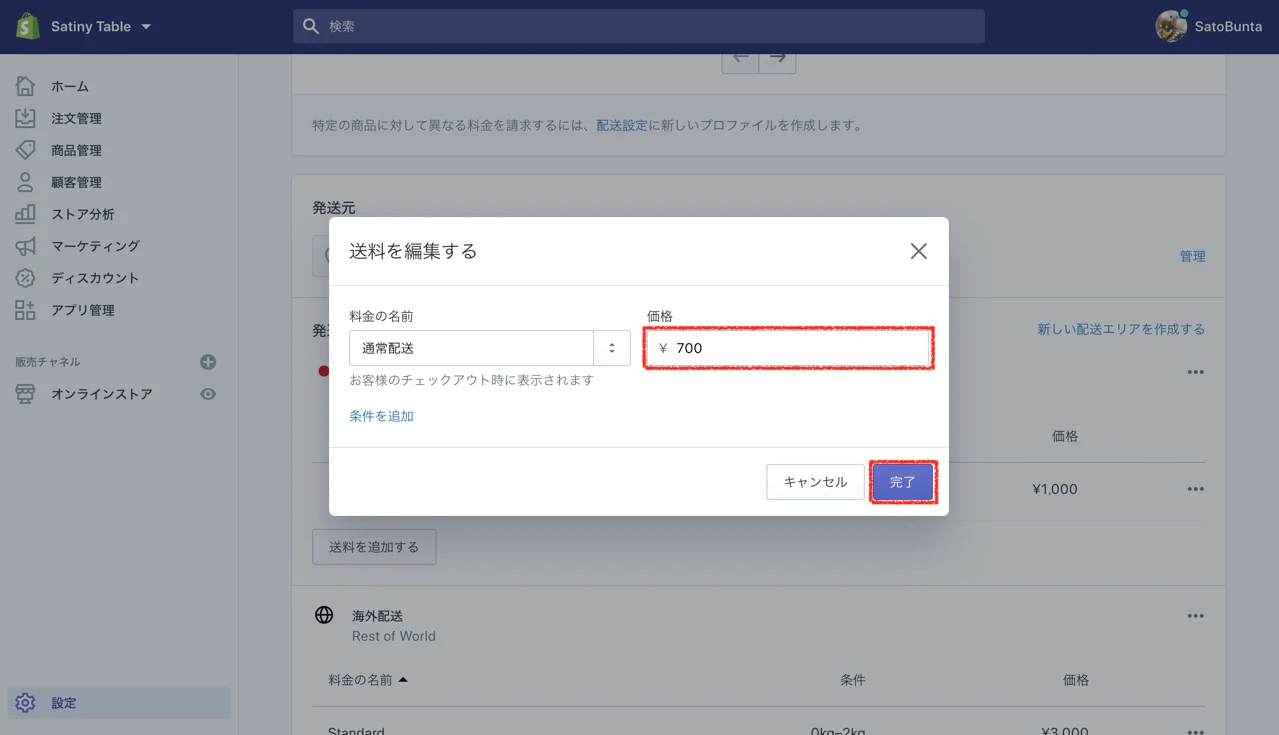Click the Shopify logo icon
This screenshot has width=1279, height=735.
(x=27, y=26)
